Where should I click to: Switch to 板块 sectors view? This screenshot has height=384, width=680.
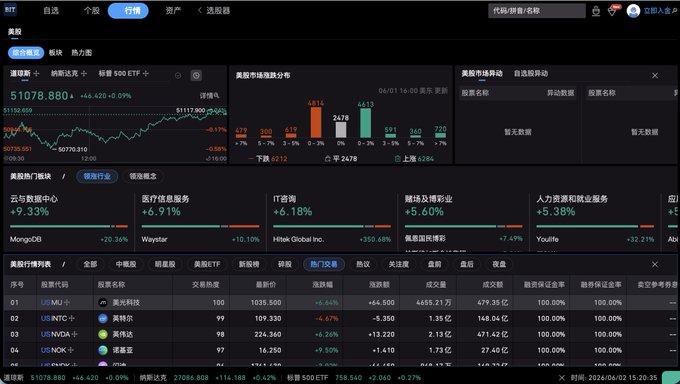coord(56,53)
